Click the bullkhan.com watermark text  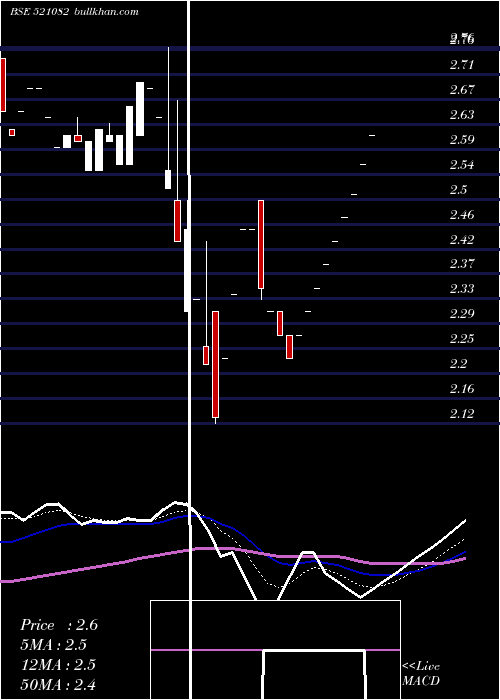pyautogui.click(x=105, y=12)
